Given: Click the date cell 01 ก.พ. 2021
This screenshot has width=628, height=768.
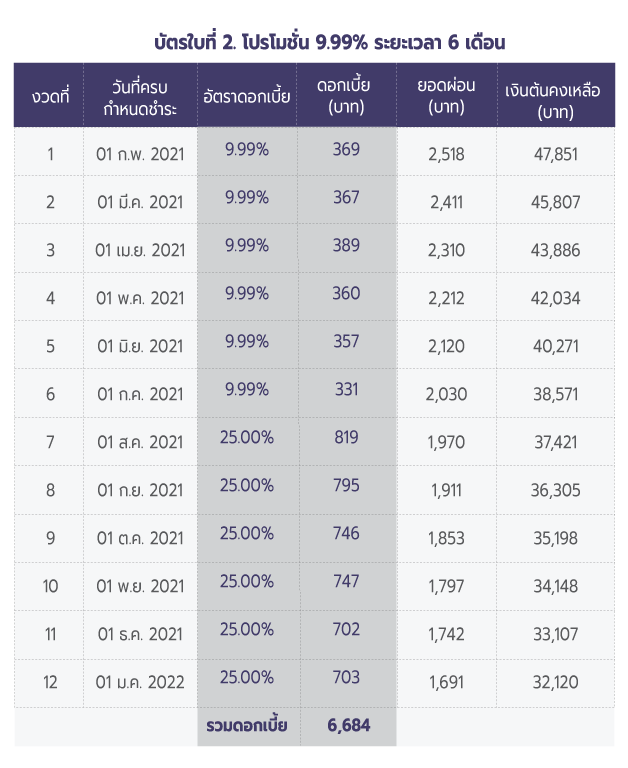Looking at the screenshot, I should 140,154.
